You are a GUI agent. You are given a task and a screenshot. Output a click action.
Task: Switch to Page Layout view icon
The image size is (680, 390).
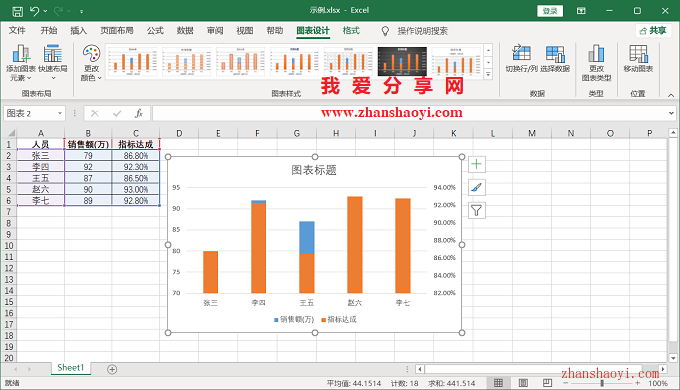pyautogui.click(x=523, y=383)
